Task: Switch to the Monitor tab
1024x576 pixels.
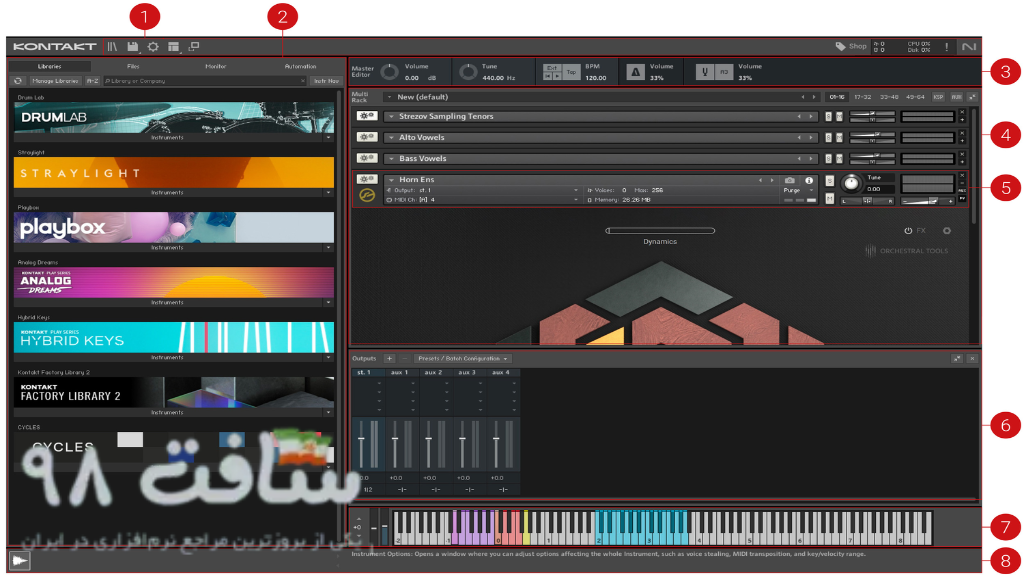Action: [x=216, y=66]
